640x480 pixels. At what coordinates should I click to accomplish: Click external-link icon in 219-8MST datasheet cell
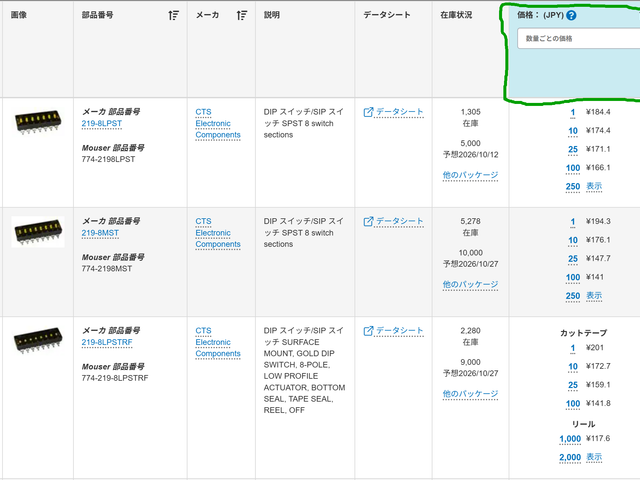pos(368,221)
